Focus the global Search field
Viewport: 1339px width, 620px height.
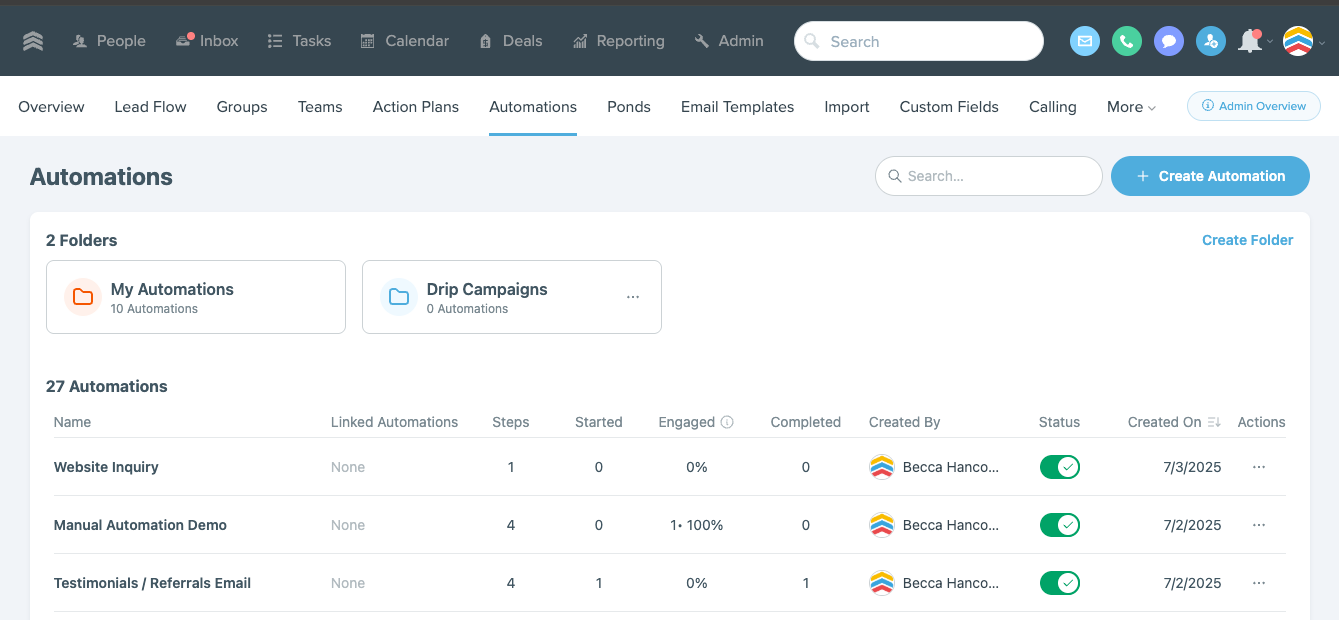(x=919, y=41)
